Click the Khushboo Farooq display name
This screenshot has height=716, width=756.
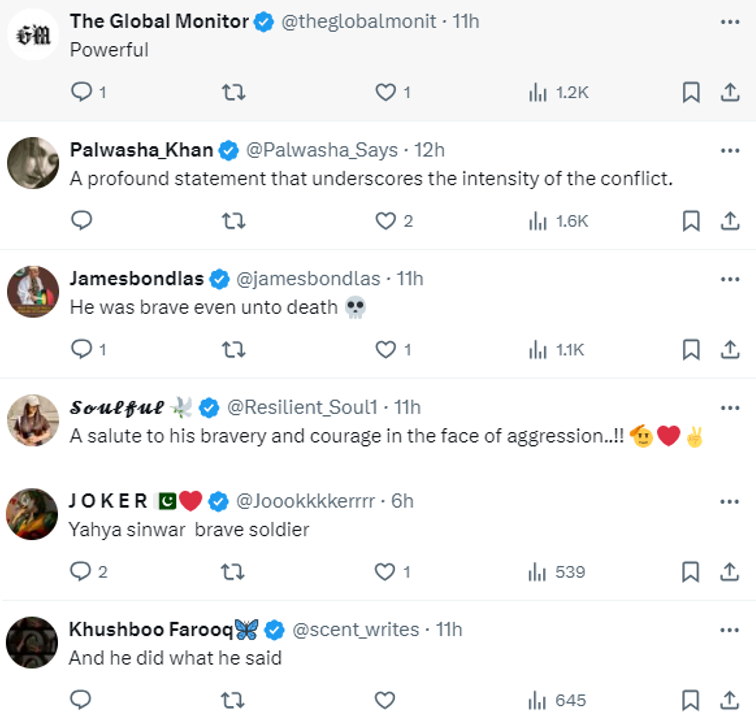(151, 629)
